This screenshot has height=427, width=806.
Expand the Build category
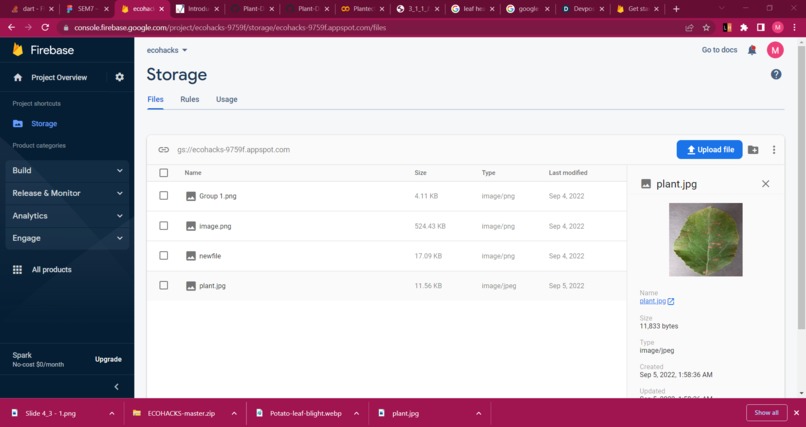pos(67,171)
